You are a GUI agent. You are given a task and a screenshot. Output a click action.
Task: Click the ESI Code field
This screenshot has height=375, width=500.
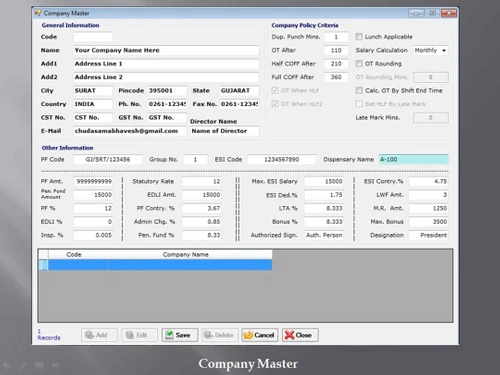(x=282, y=159)
